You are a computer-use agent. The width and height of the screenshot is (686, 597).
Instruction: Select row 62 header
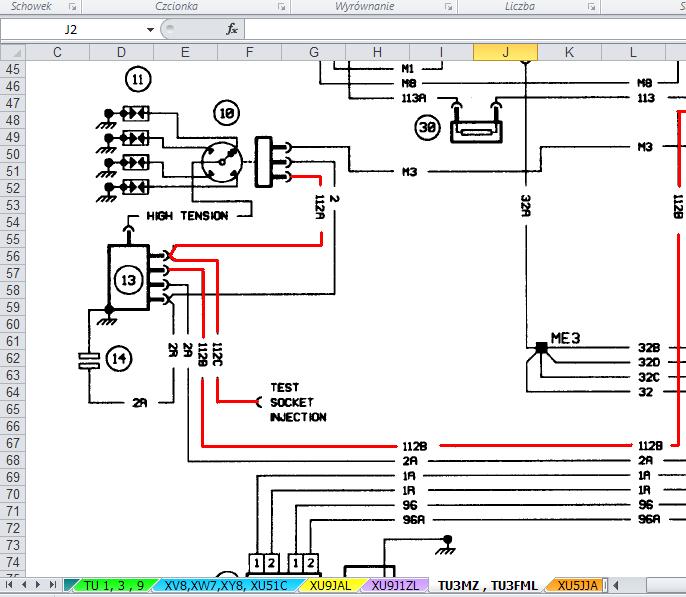tap(13, 358)
